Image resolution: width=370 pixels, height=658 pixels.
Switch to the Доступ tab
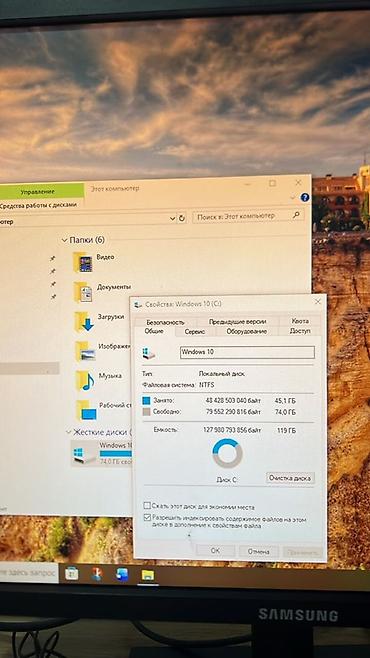[300, 331]
